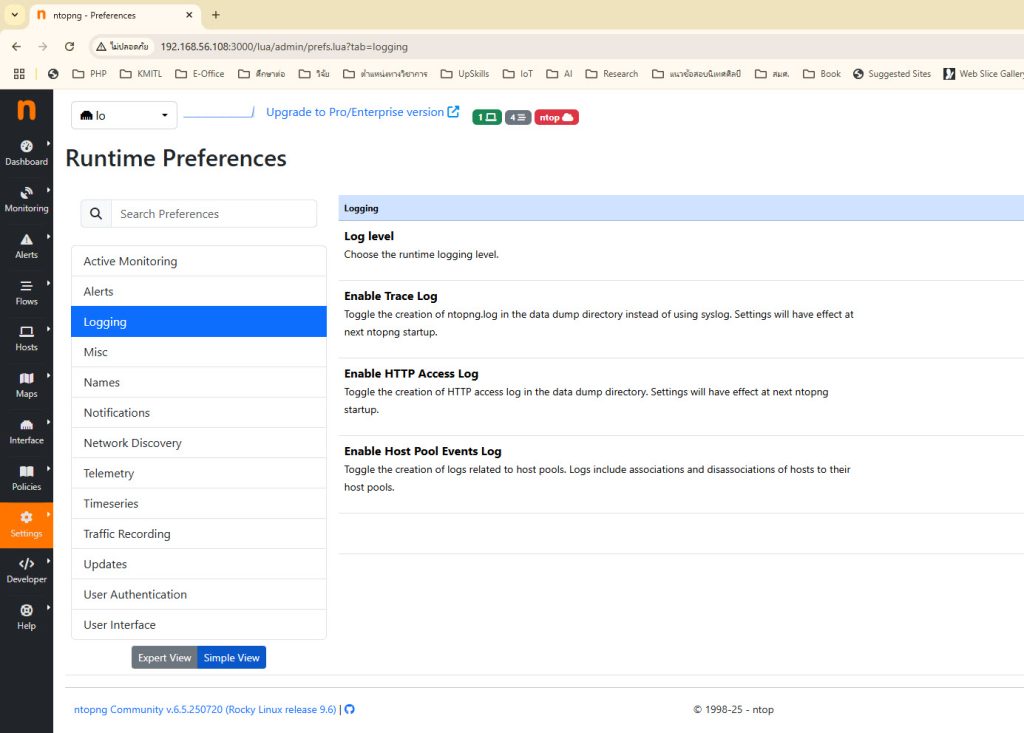
Task: Click the Enable HTTP Access Log heading
Action: tap(411, 374)
